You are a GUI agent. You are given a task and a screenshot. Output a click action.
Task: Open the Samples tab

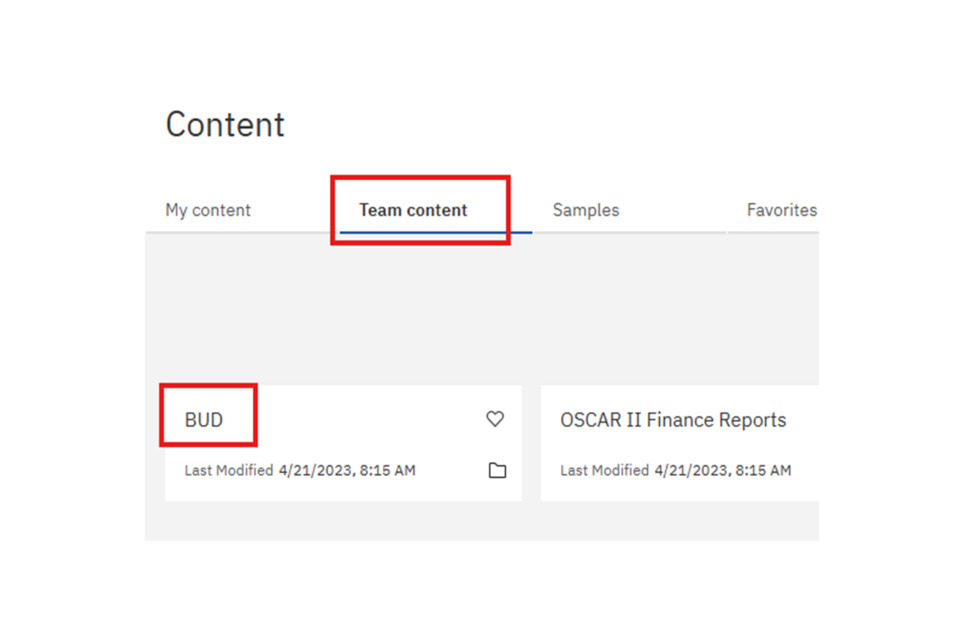pos(586,210)
